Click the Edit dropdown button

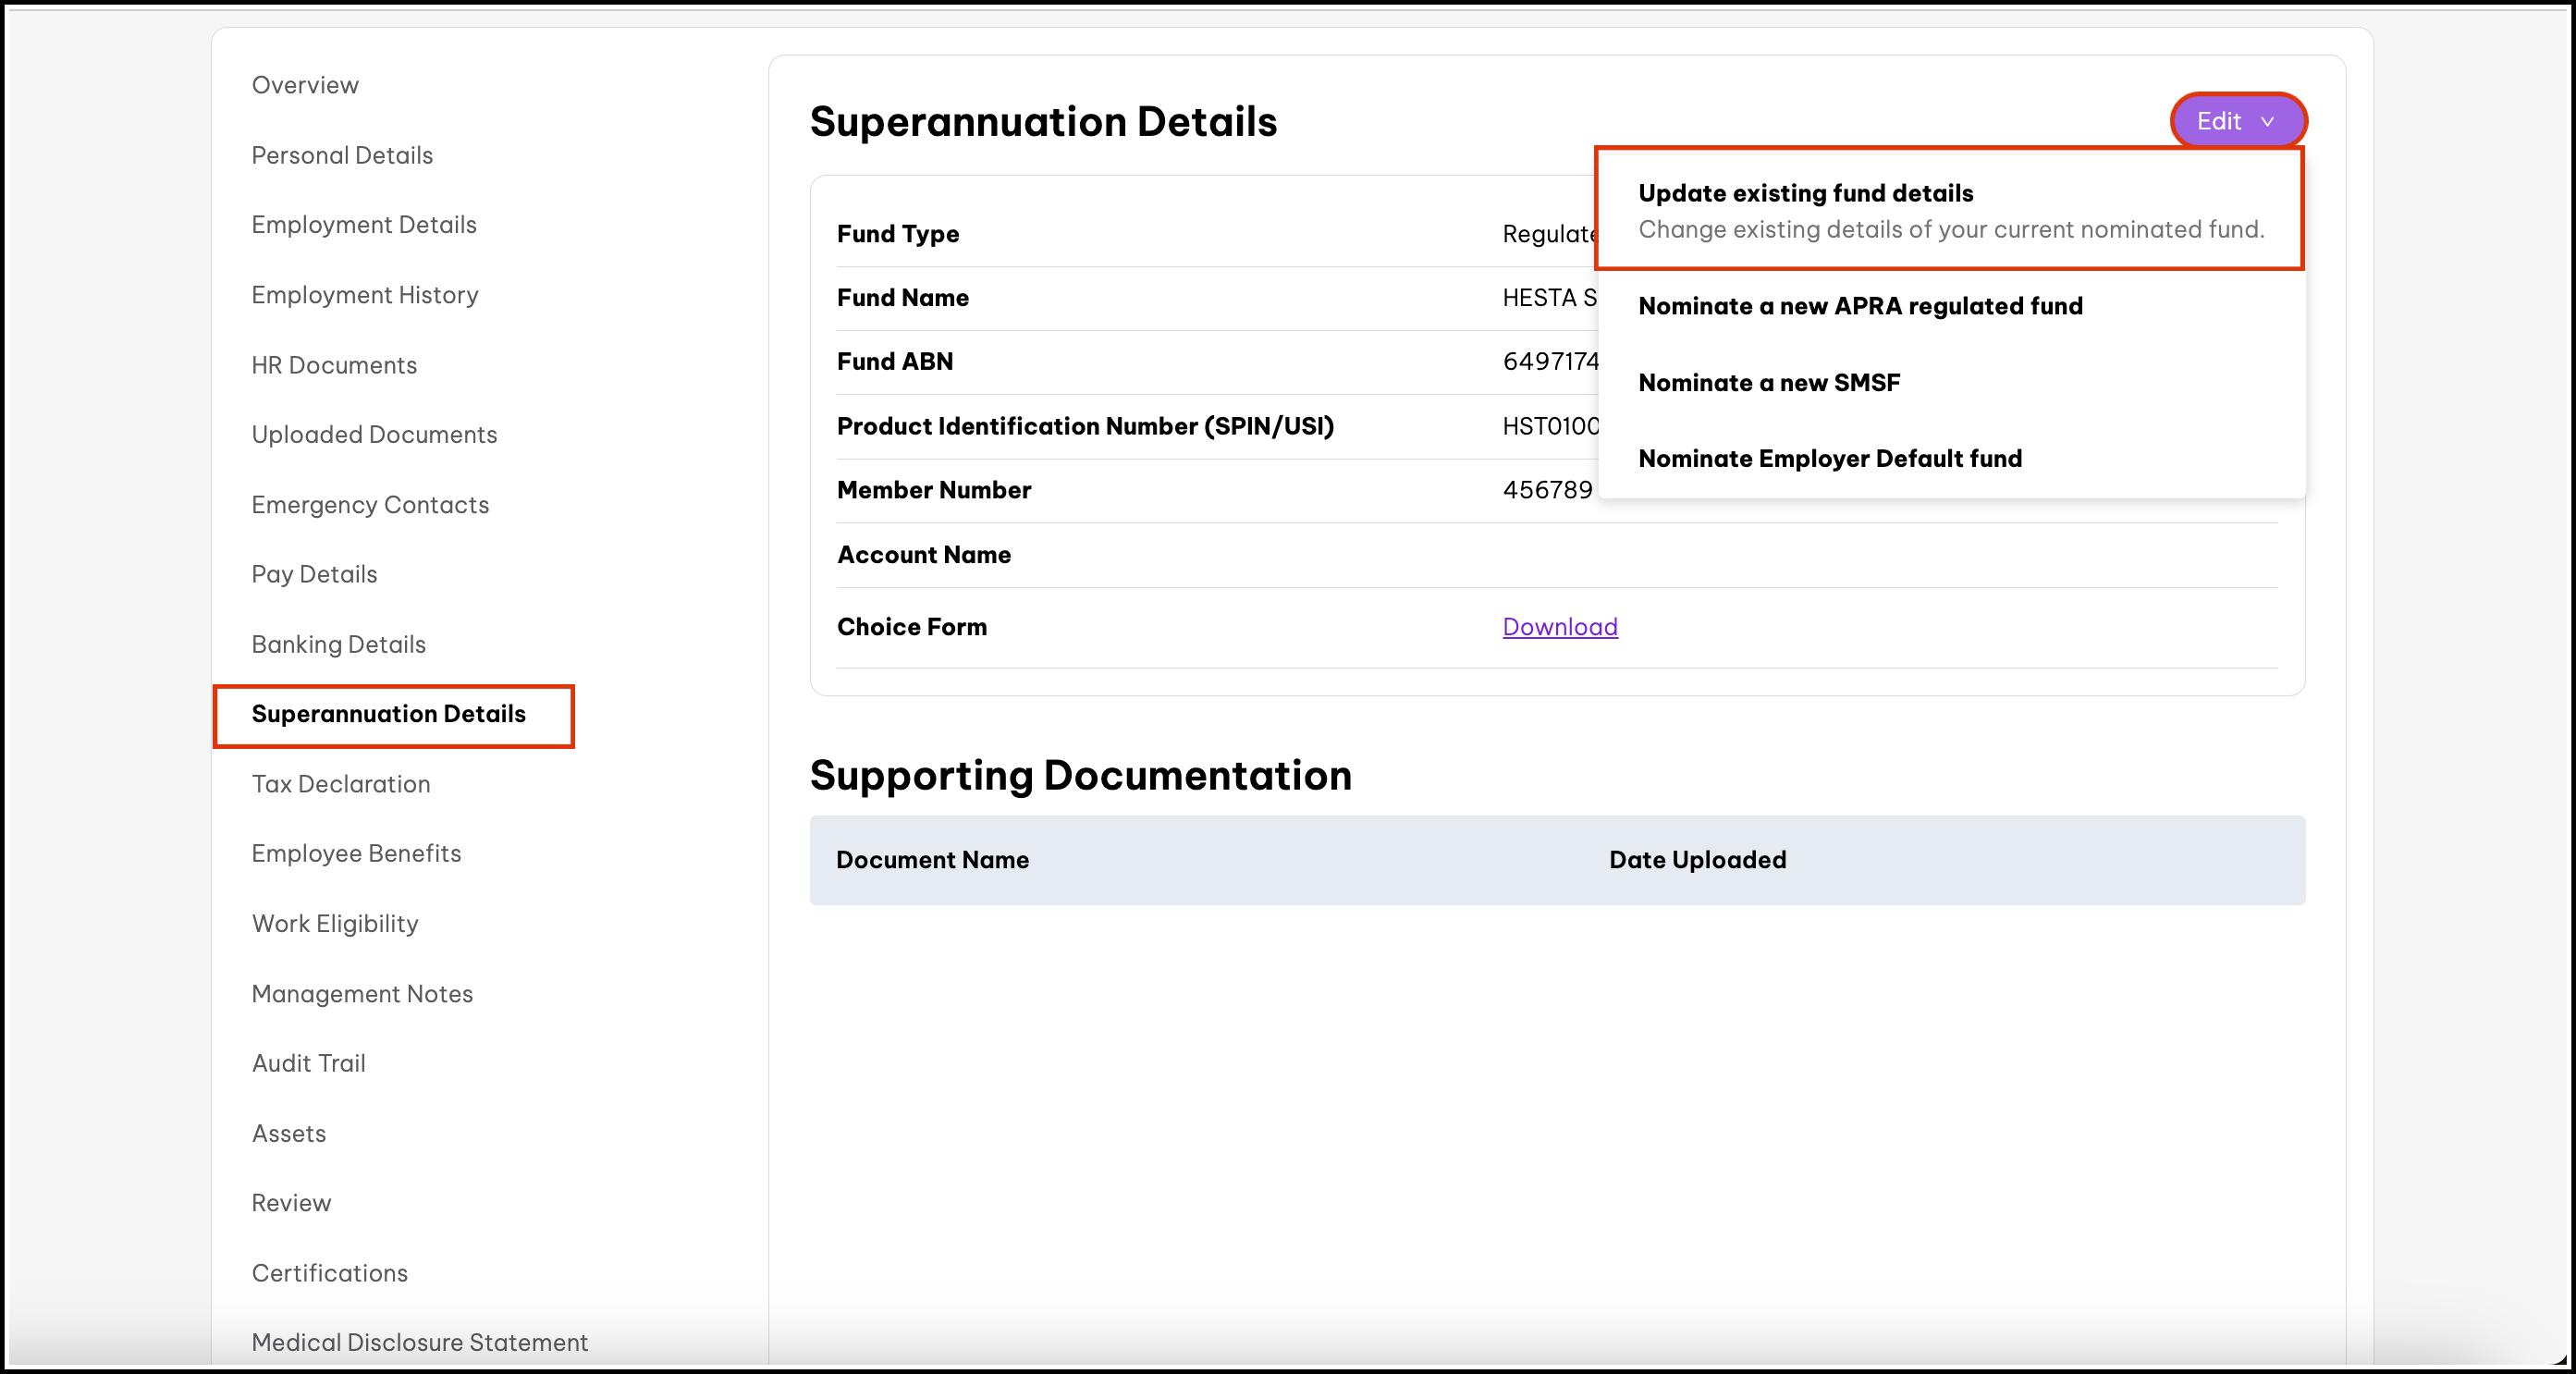tap(2236, 121)
